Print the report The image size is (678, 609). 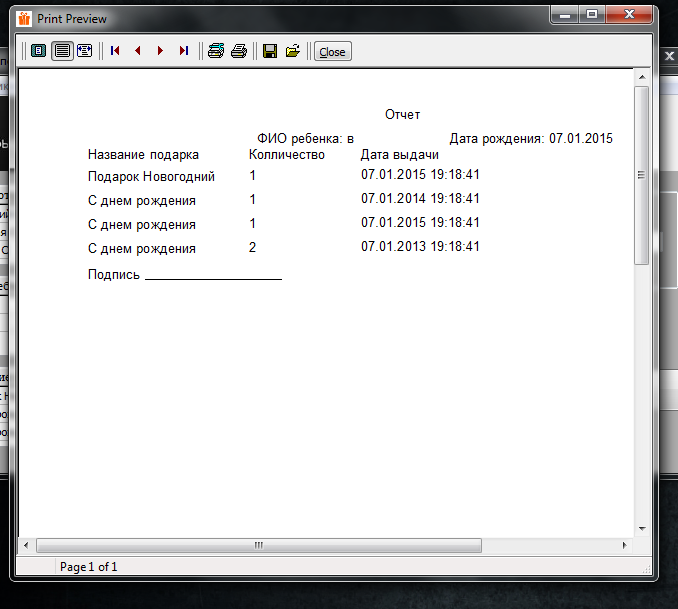click(x=239, y=51)
